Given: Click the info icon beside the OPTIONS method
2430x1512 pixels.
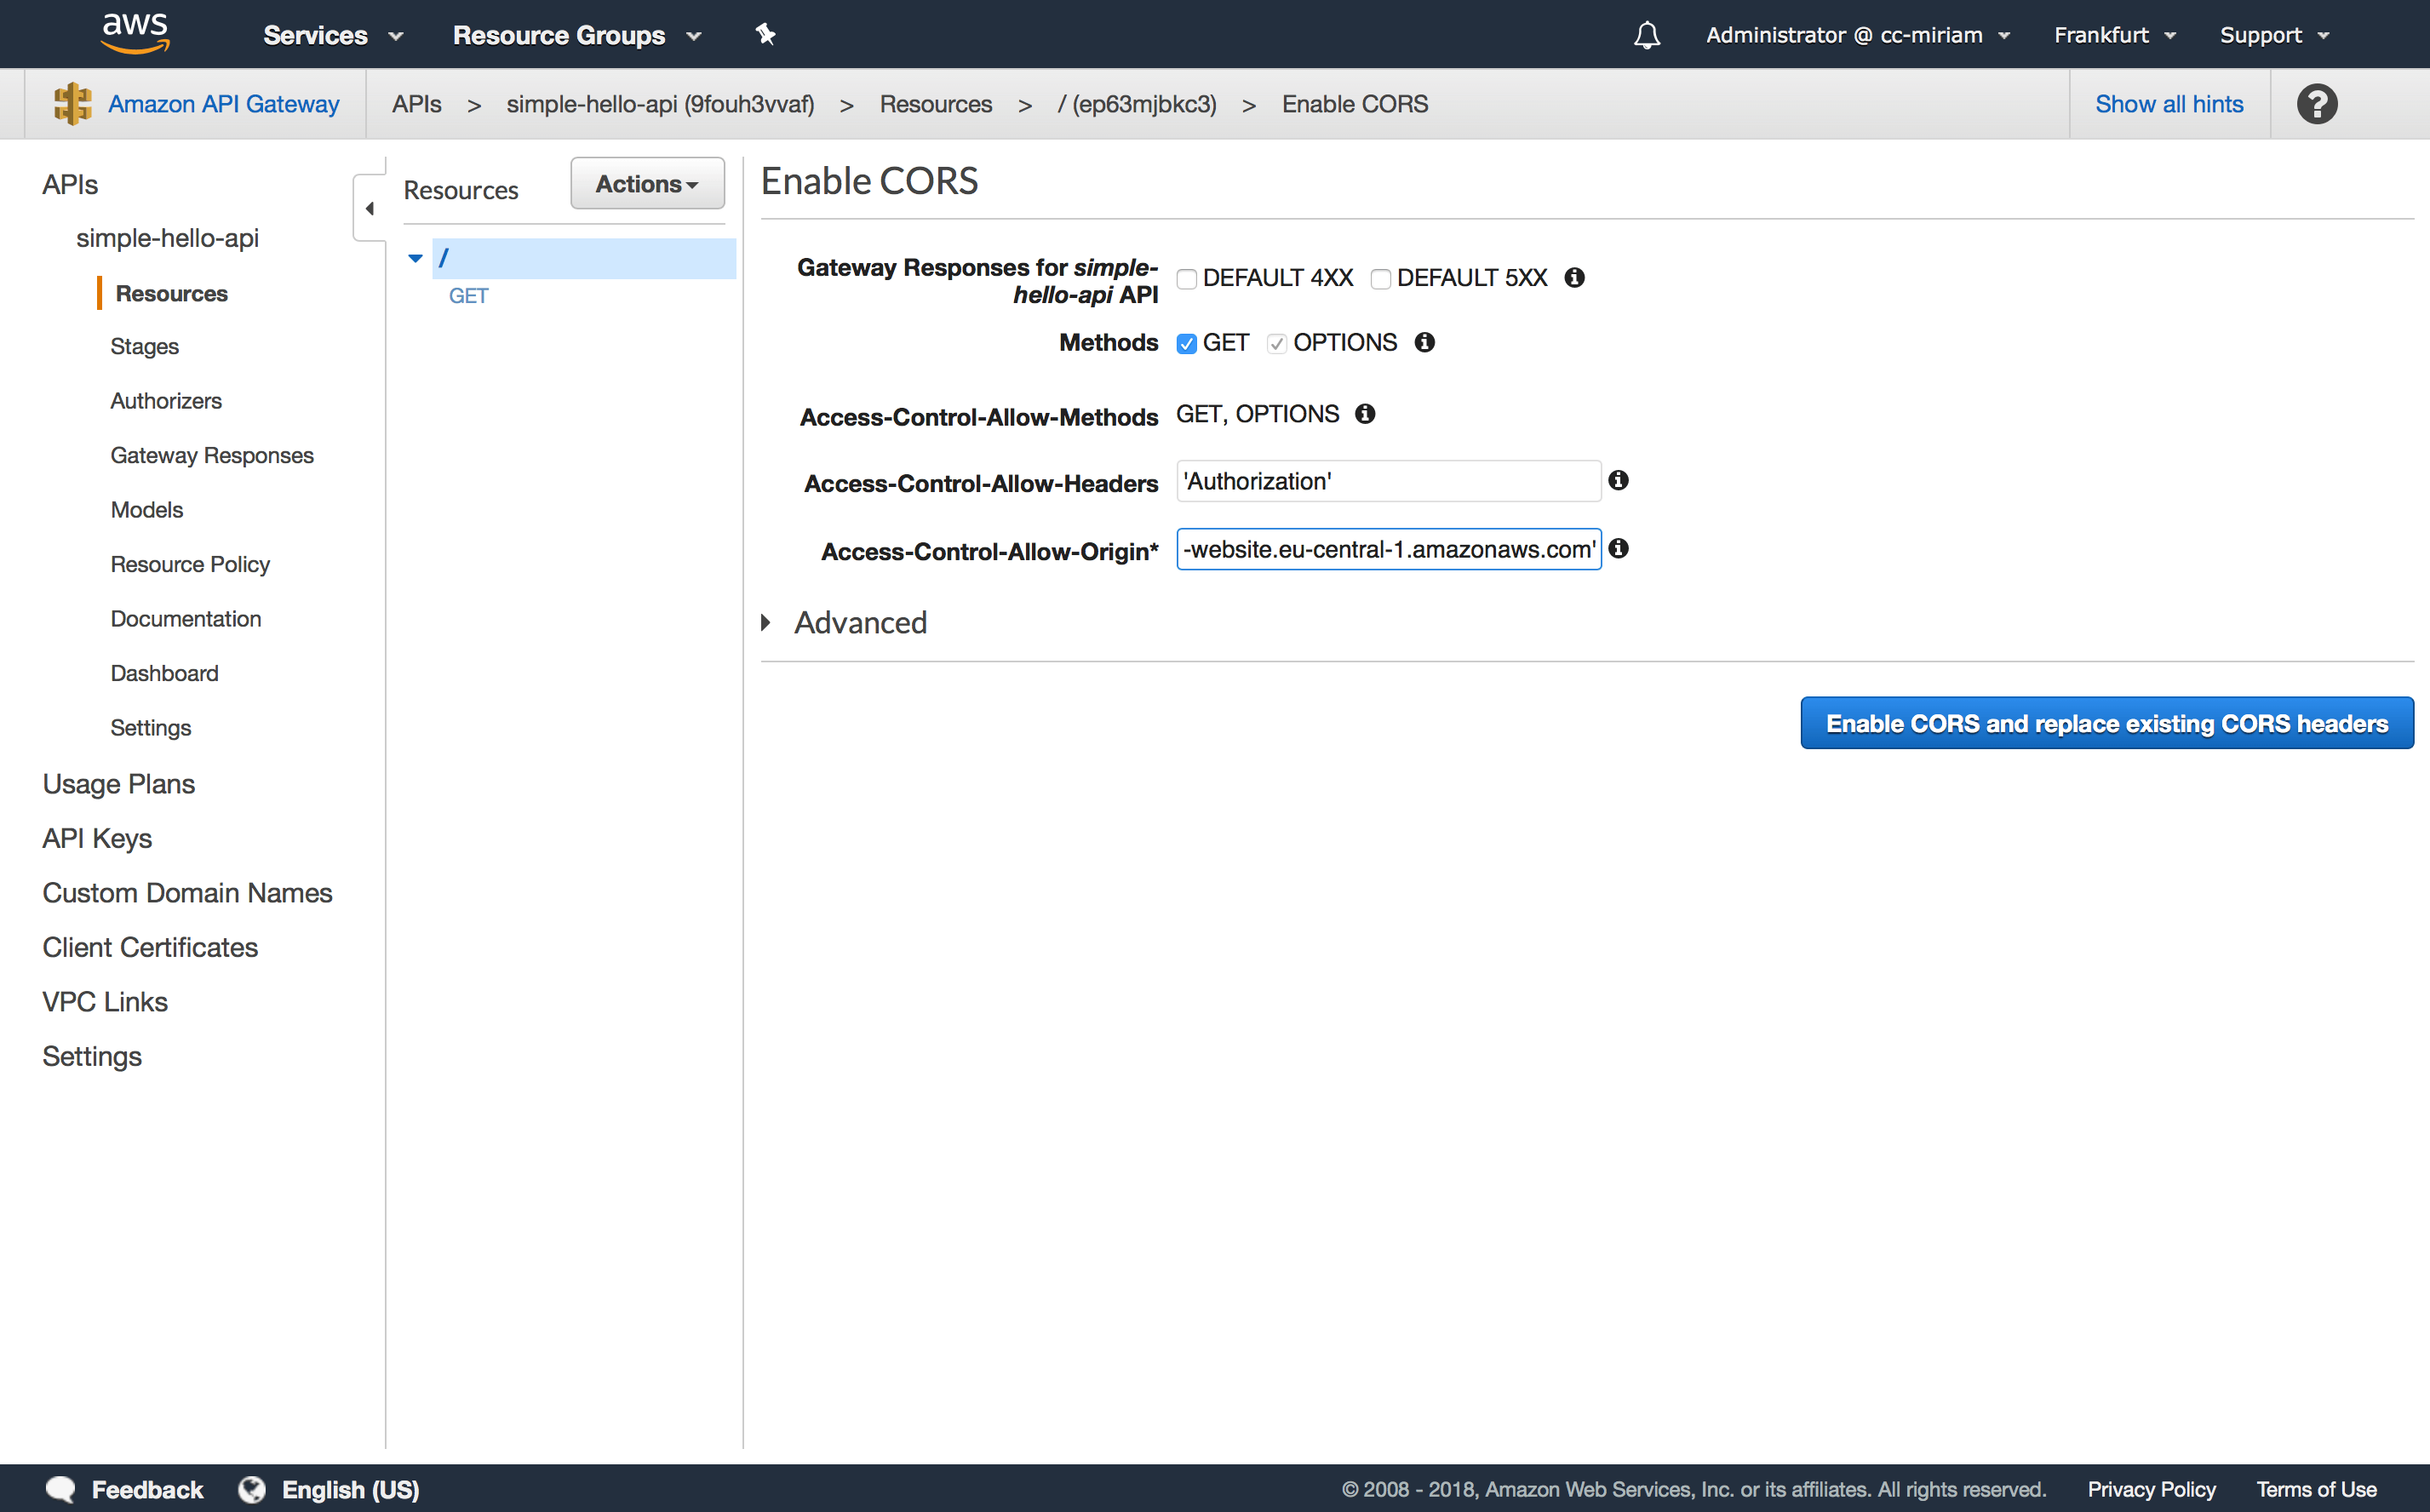Looking at the screenshot, I should point(1424,343).
